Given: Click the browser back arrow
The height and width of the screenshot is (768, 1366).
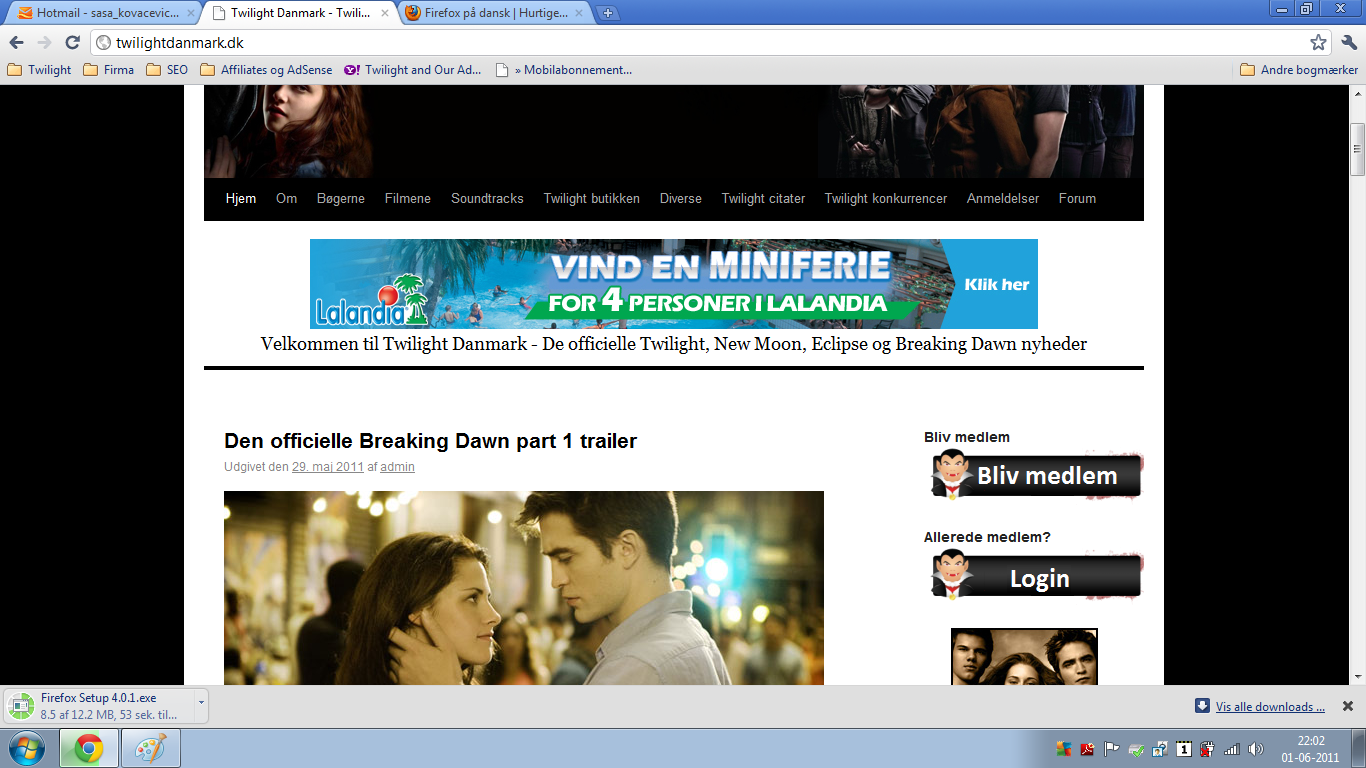Looking at the screenshot, I should coord(17,43).
